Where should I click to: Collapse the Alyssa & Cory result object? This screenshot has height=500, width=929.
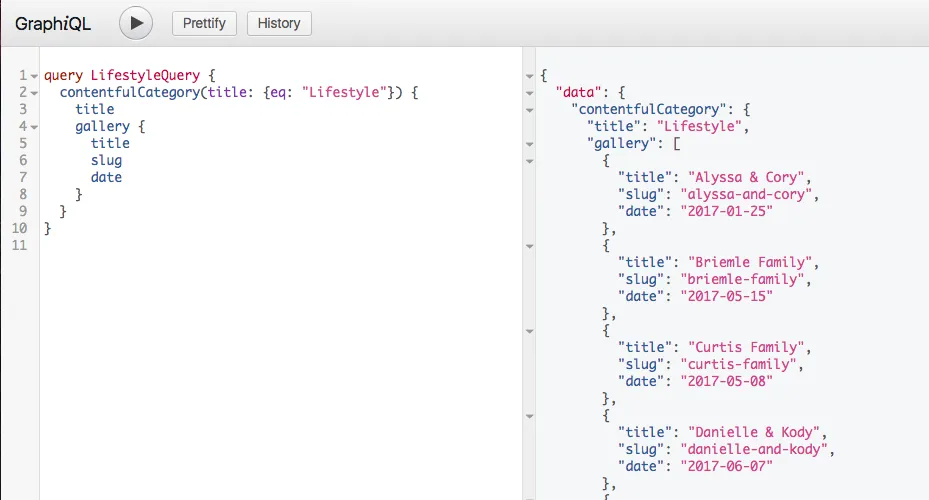tap(530, 161)
